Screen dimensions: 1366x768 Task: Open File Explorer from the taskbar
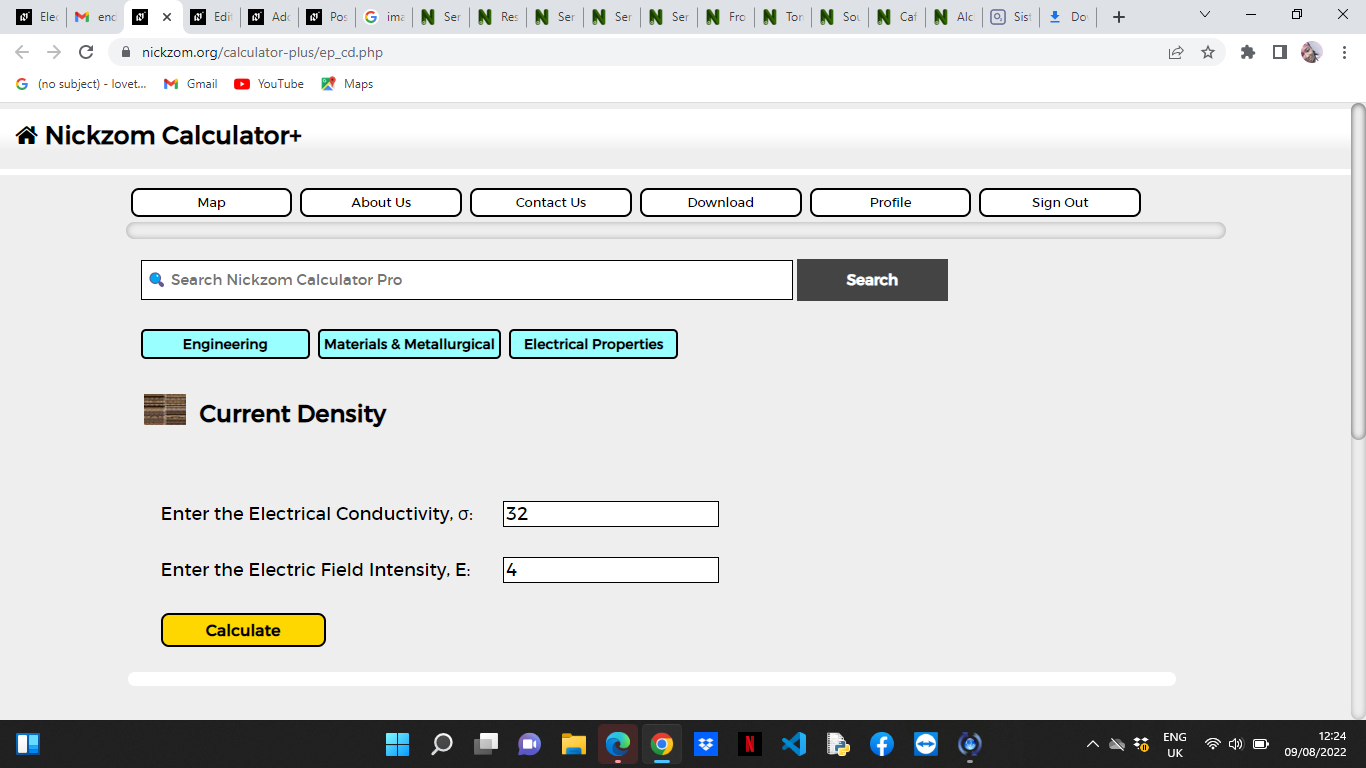(x=573, y=744)
